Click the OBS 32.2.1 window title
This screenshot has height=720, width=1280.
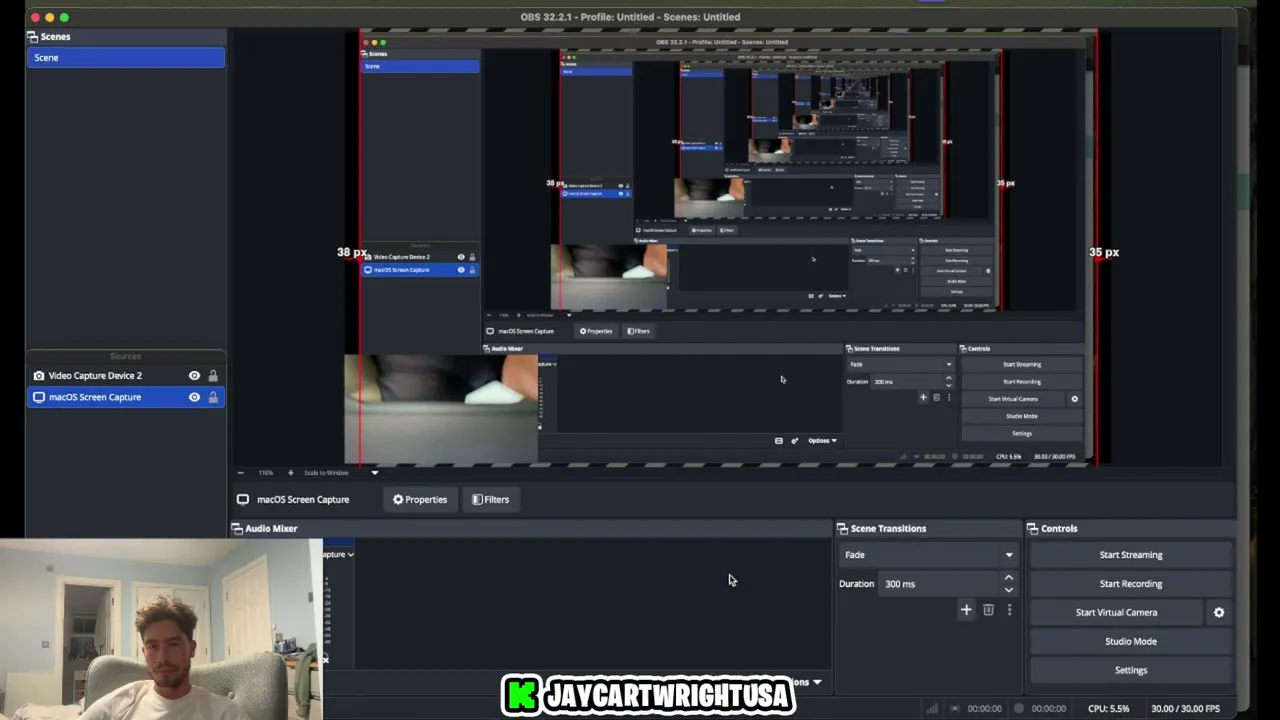coord(630,17)
